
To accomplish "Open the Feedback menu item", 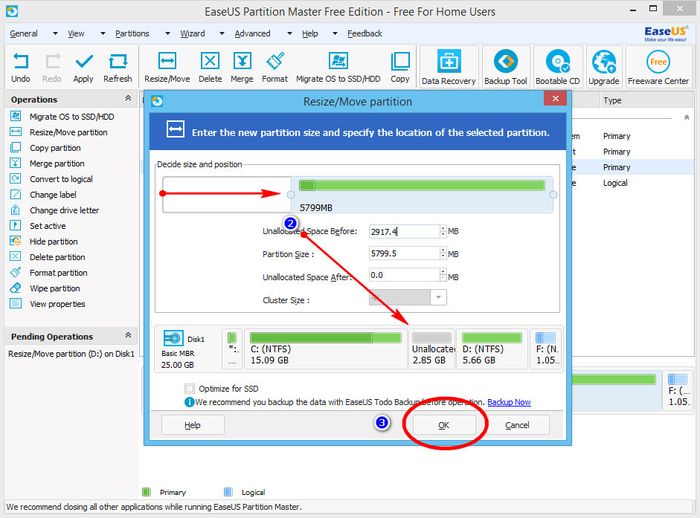I will click(x=365, y=33).
